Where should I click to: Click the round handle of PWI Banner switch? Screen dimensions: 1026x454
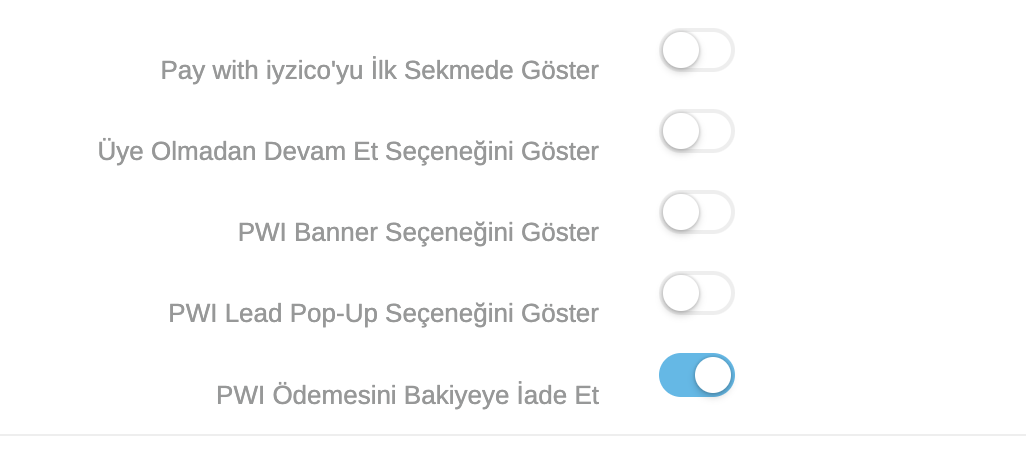681,212
